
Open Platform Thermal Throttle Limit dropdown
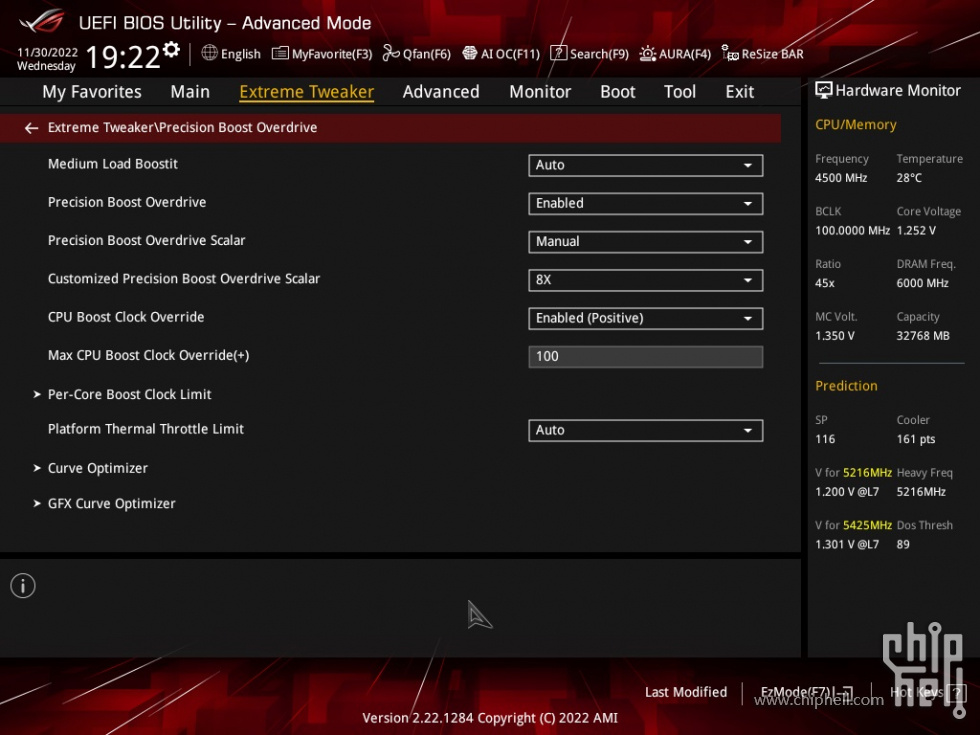(x=646, y=430)
